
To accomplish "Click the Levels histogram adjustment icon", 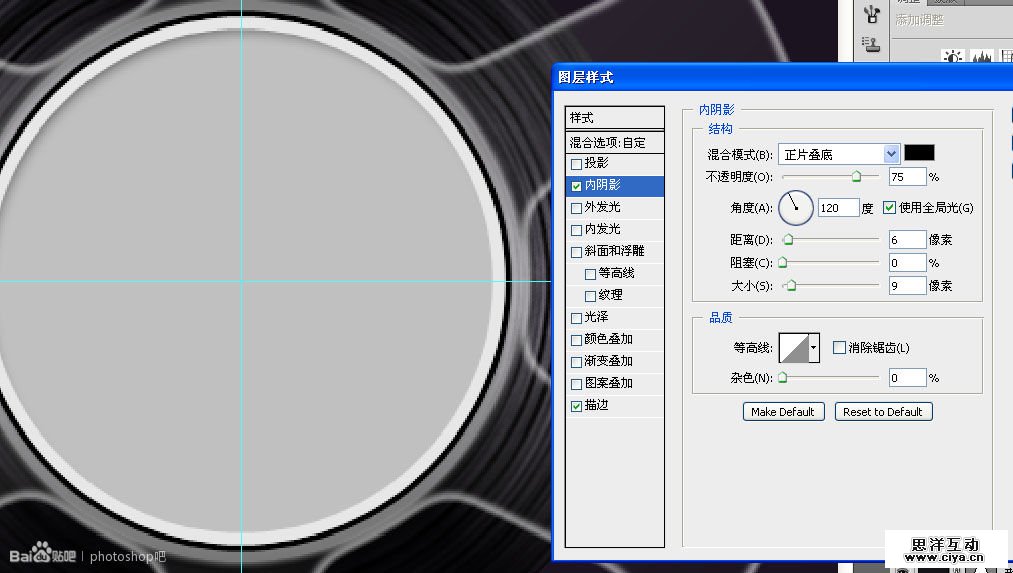I will [x=982, y=57].
